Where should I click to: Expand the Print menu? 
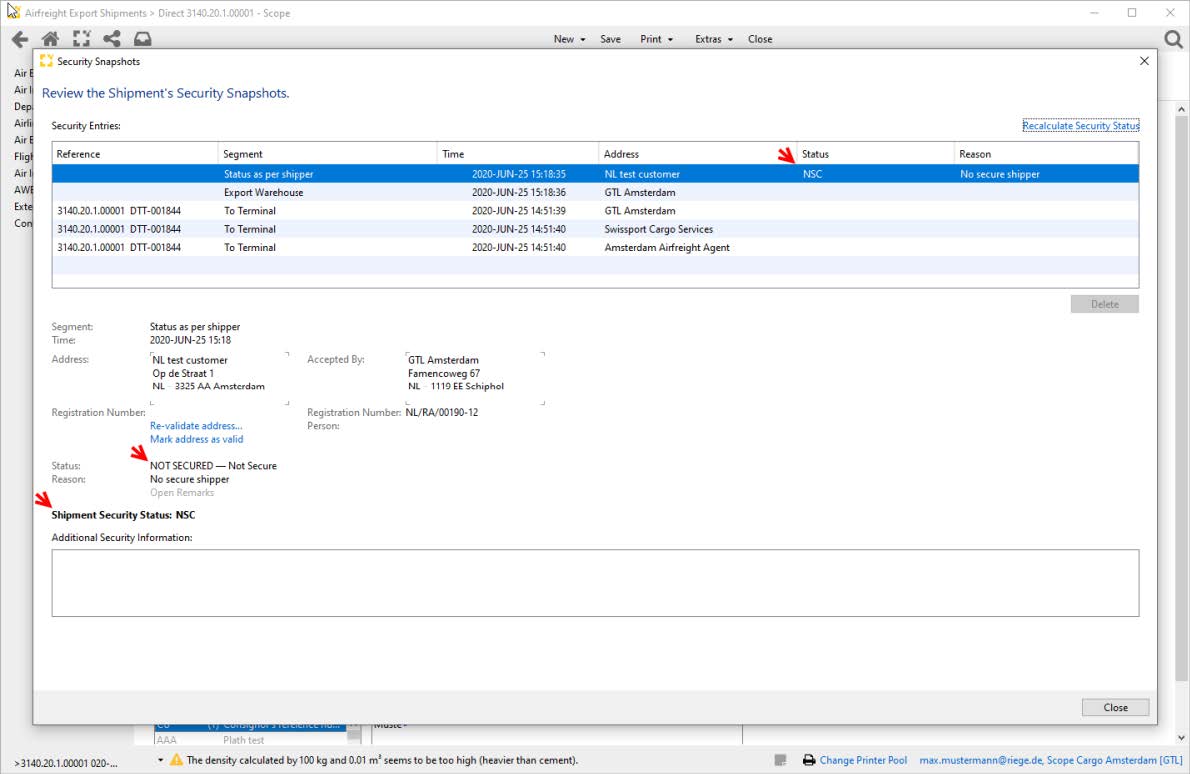coord(656,39)
